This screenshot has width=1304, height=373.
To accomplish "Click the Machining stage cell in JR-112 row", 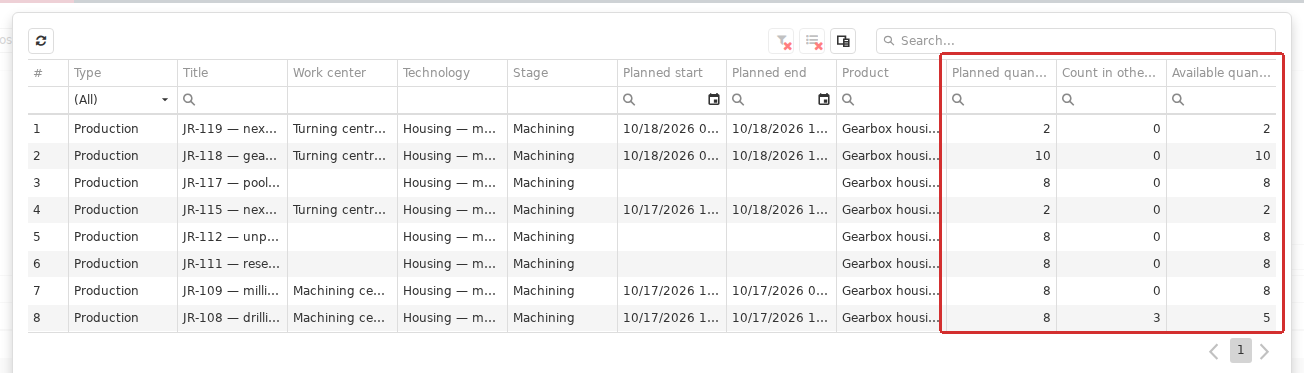I will [562, 237].
